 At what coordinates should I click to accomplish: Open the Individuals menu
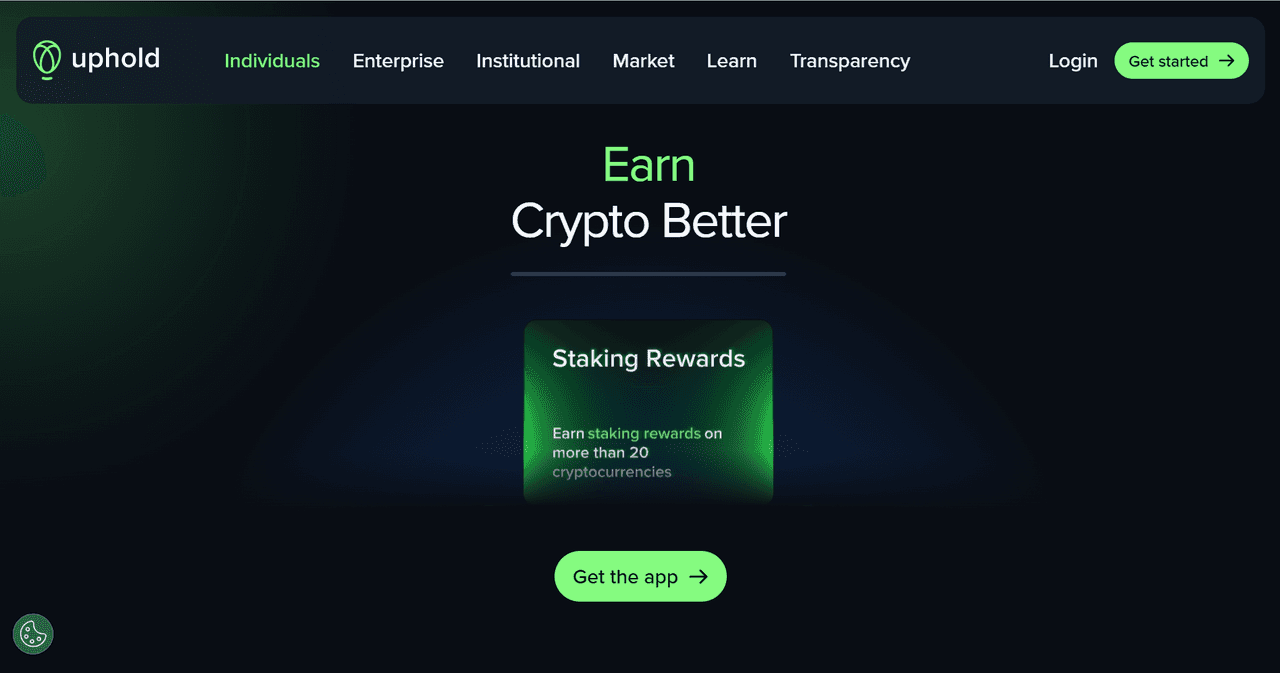click(x=272, y=61)
